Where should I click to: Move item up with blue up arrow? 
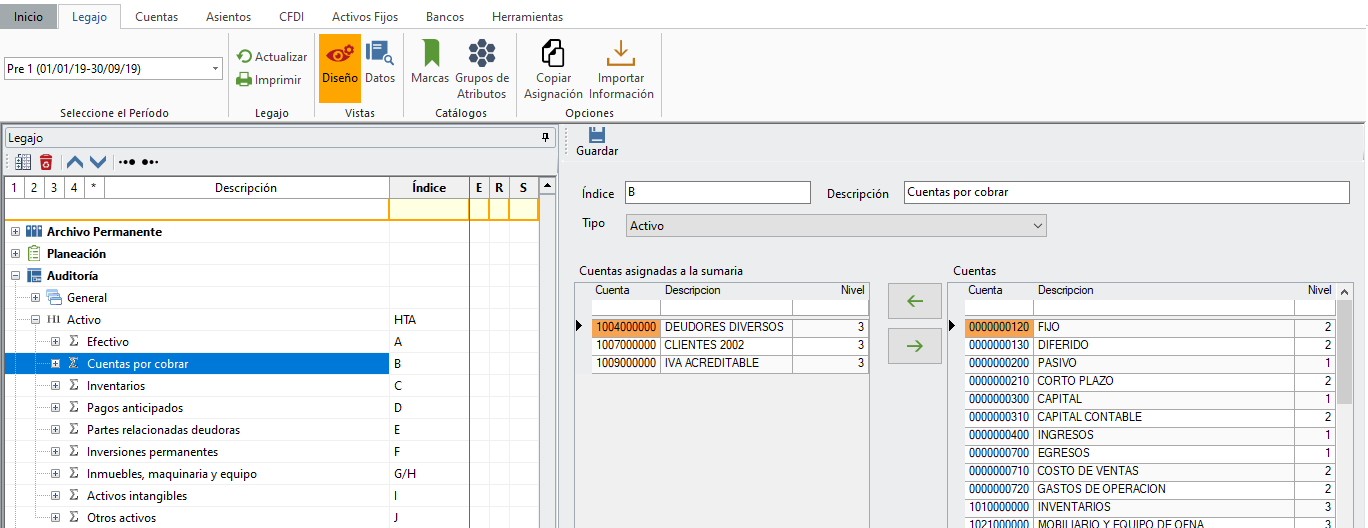[x=75, y=162]
